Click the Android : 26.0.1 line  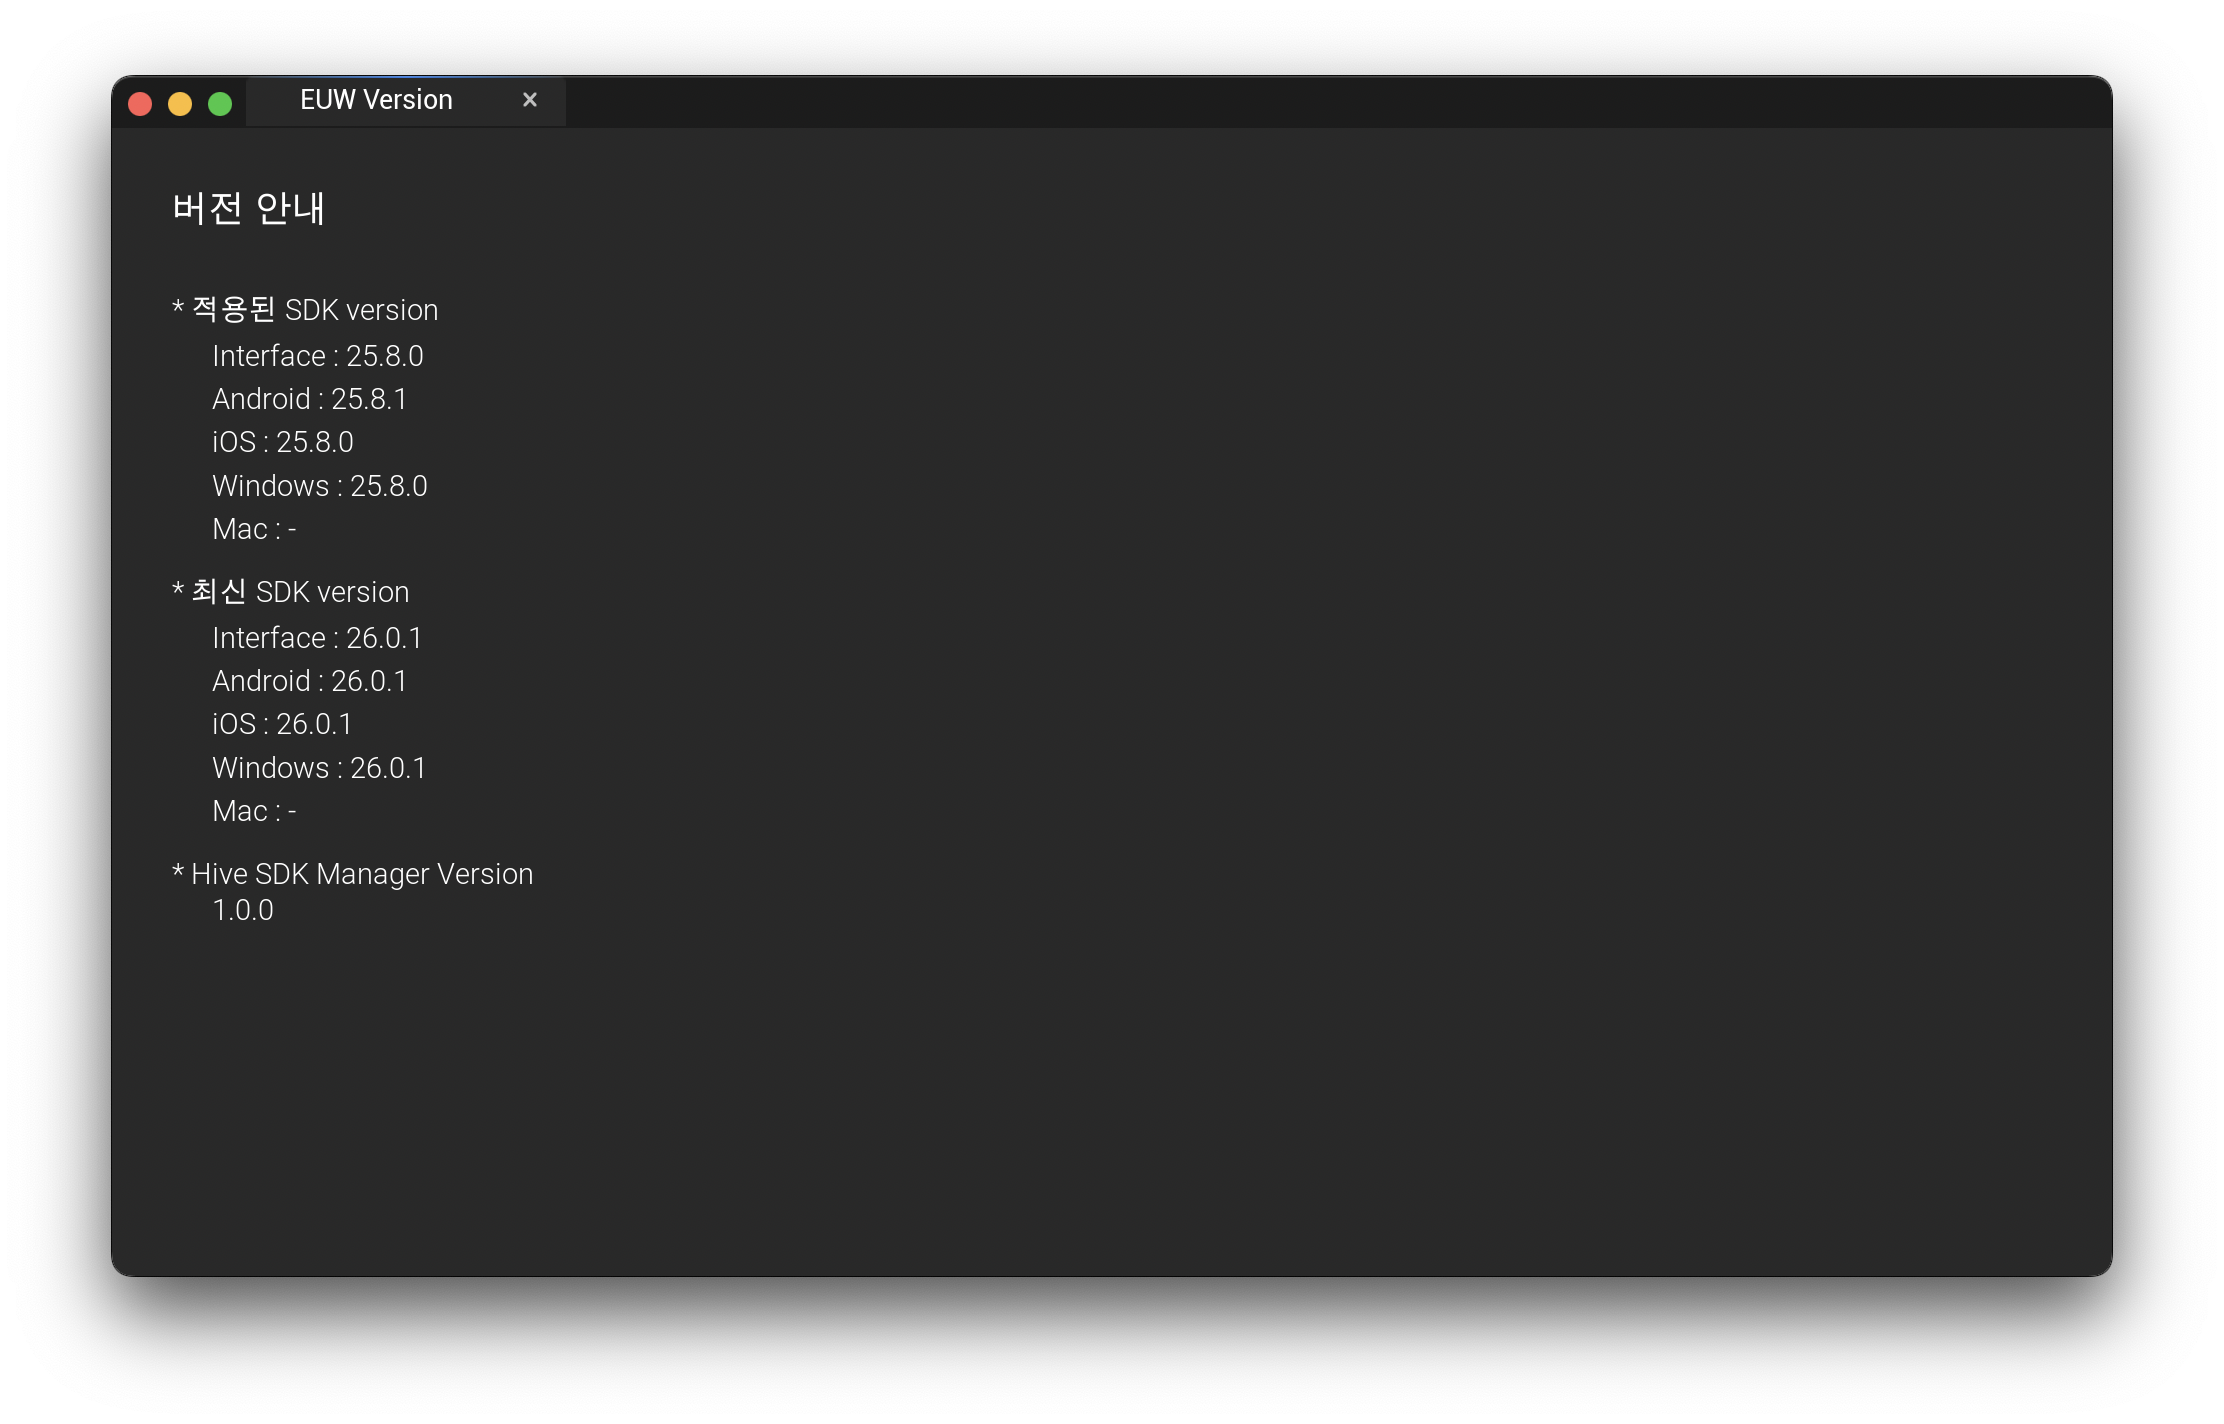tap(309, 681)
